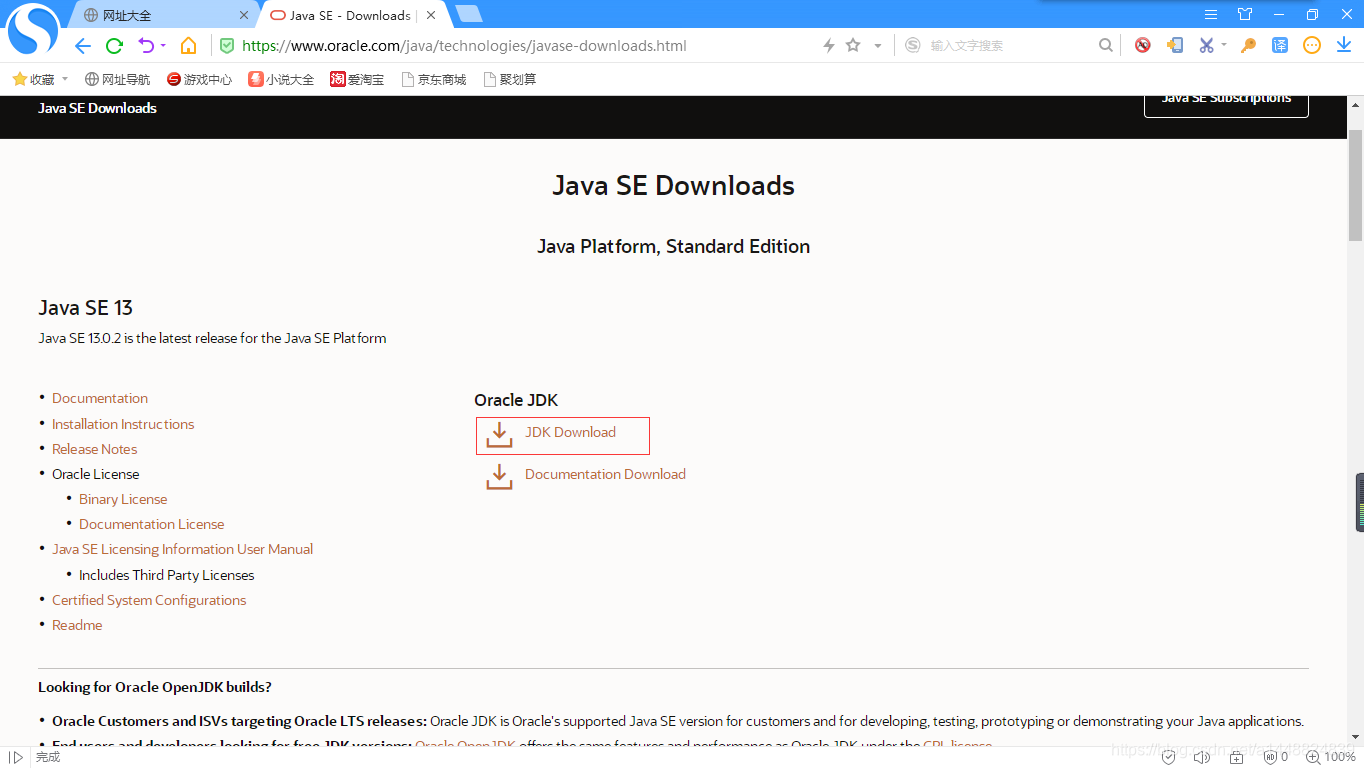Close the Java SE - Downloads tab

coord(431,15)
